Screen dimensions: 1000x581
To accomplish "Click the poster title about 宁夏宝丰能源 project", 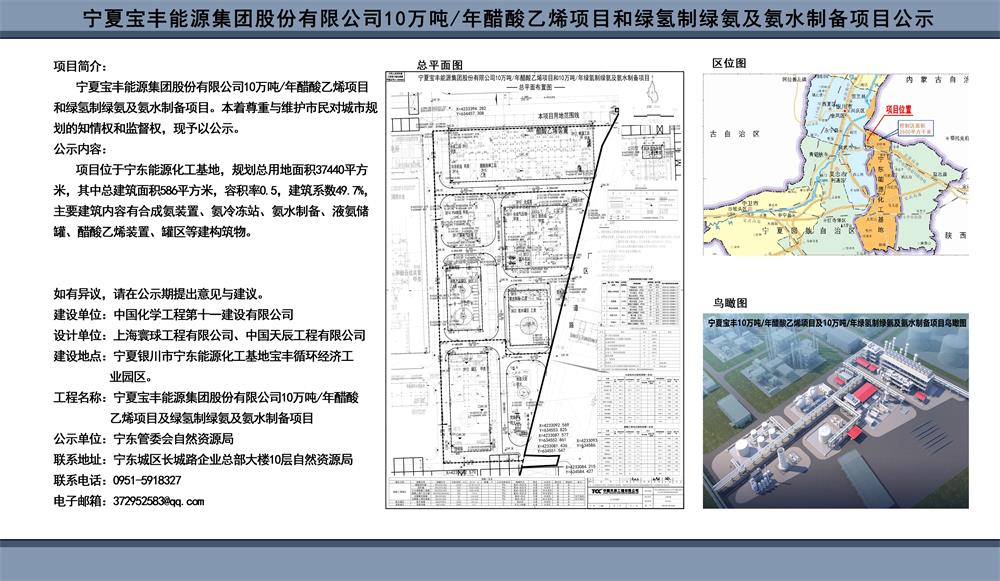I will (508, 18).
